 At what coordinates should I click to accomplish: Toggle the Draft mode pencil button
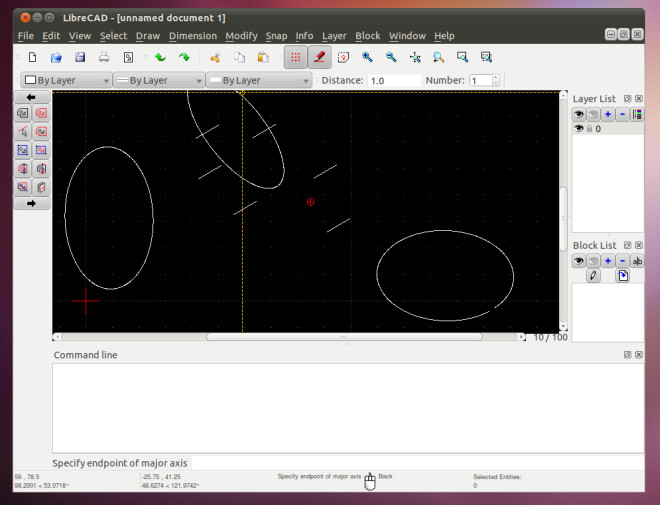tap(319, 58)
